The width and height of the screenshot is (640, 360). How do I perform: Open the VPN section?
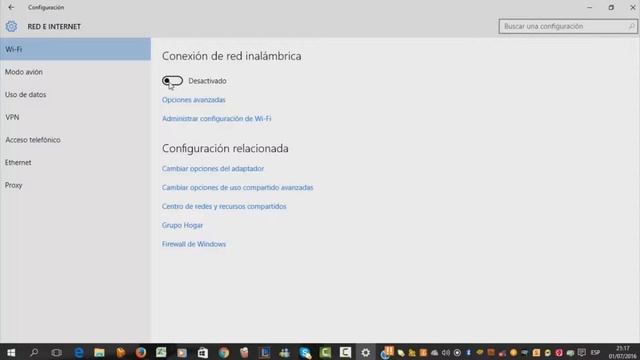pos(76,117)
